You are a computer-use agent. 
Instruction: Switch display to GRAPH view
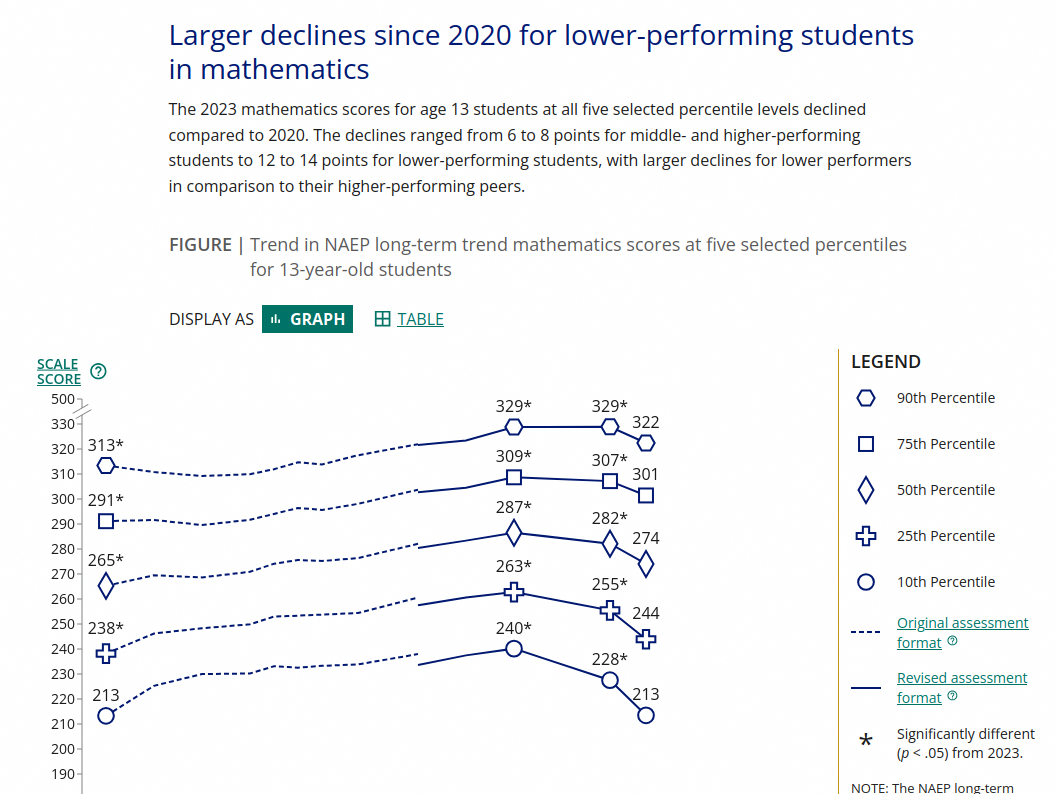308,319
